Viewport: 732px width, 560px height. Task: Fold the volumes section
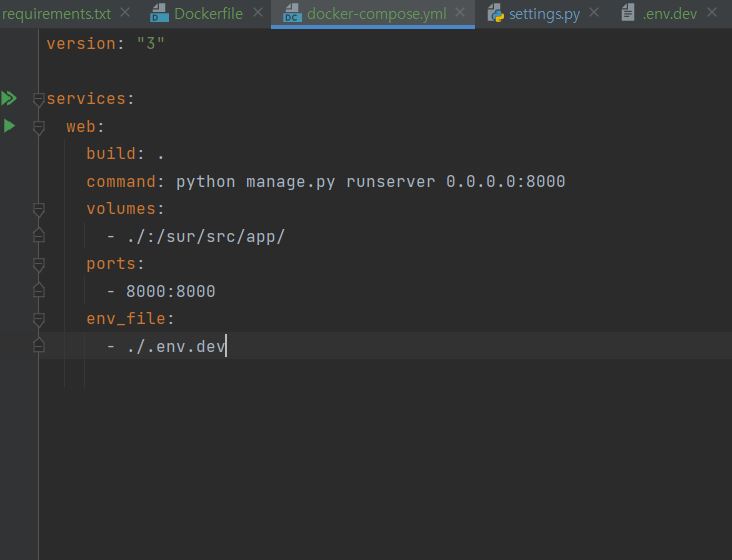tap(39, 210)
